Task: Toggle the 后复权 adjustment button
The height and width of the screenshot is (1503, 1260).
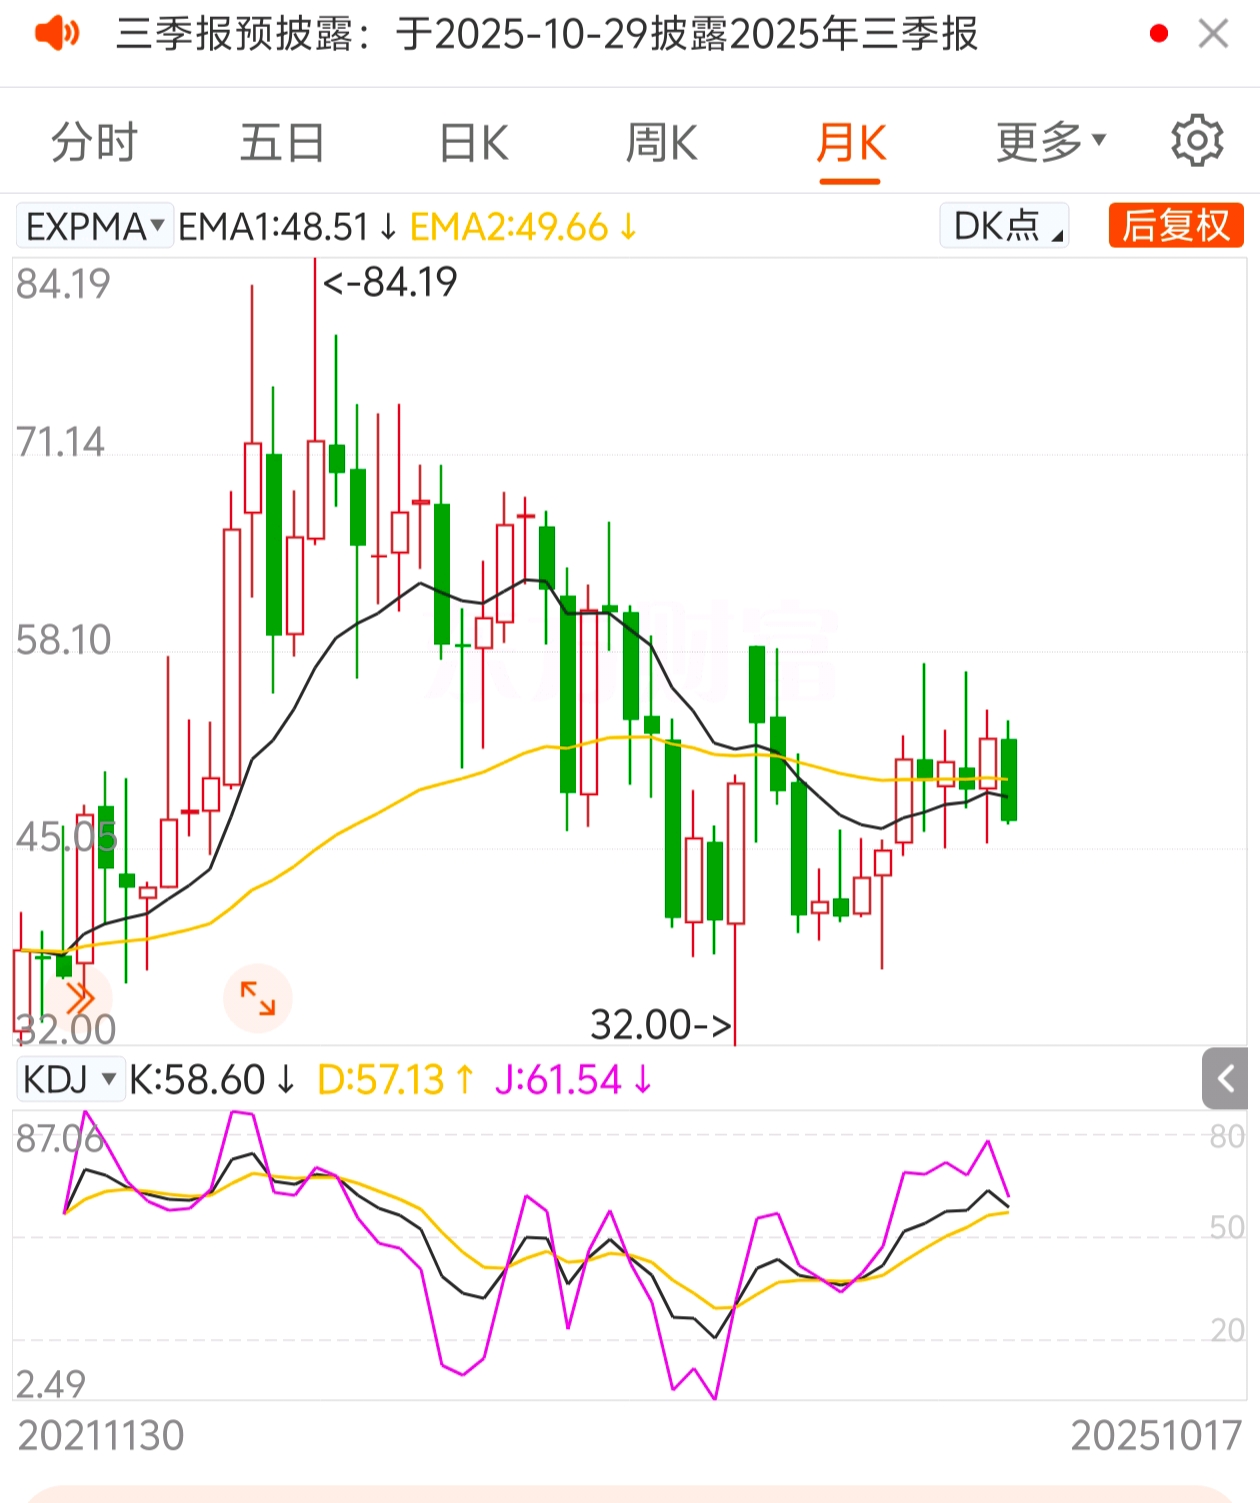Action: coord(1176,226)
